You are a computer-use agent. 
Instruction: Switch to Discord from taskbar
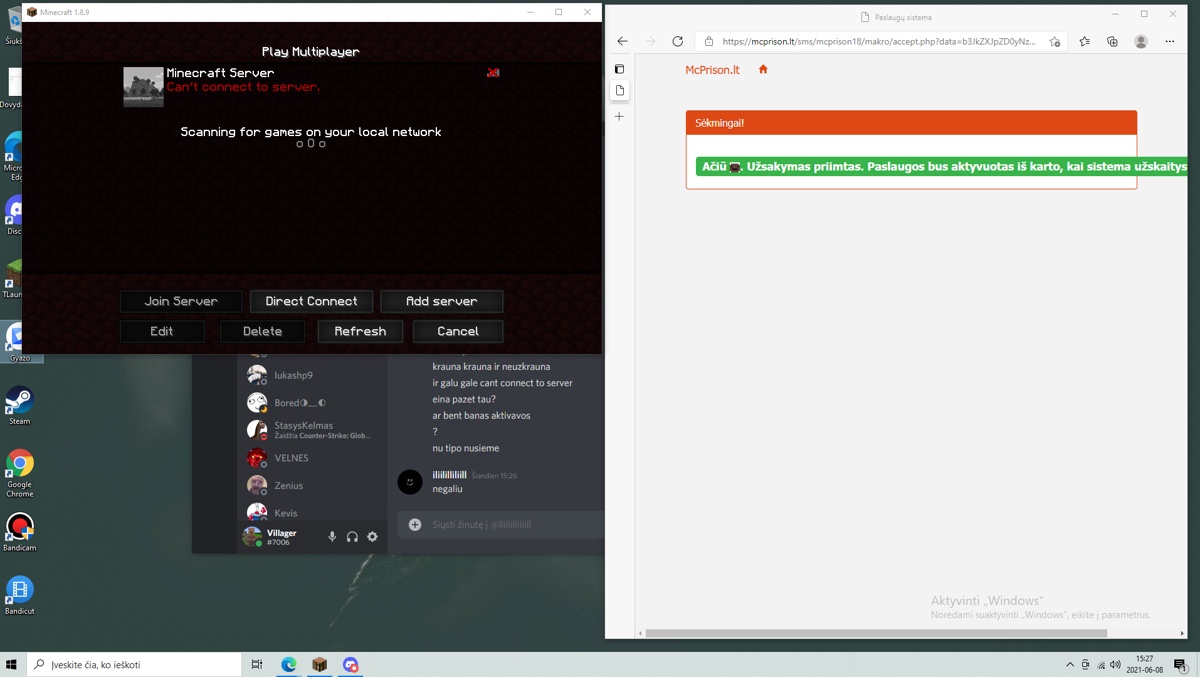[351, 664]
